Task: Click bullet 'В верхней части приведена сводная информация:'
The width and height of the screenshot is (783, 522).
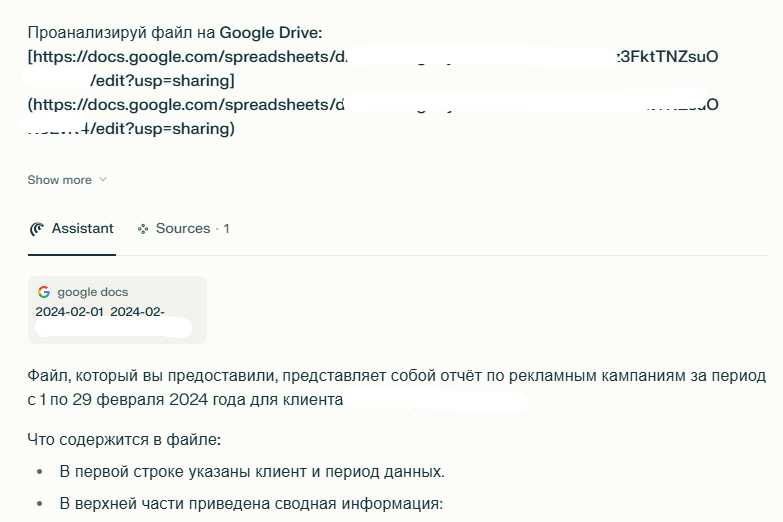Action: pos(251,504)
